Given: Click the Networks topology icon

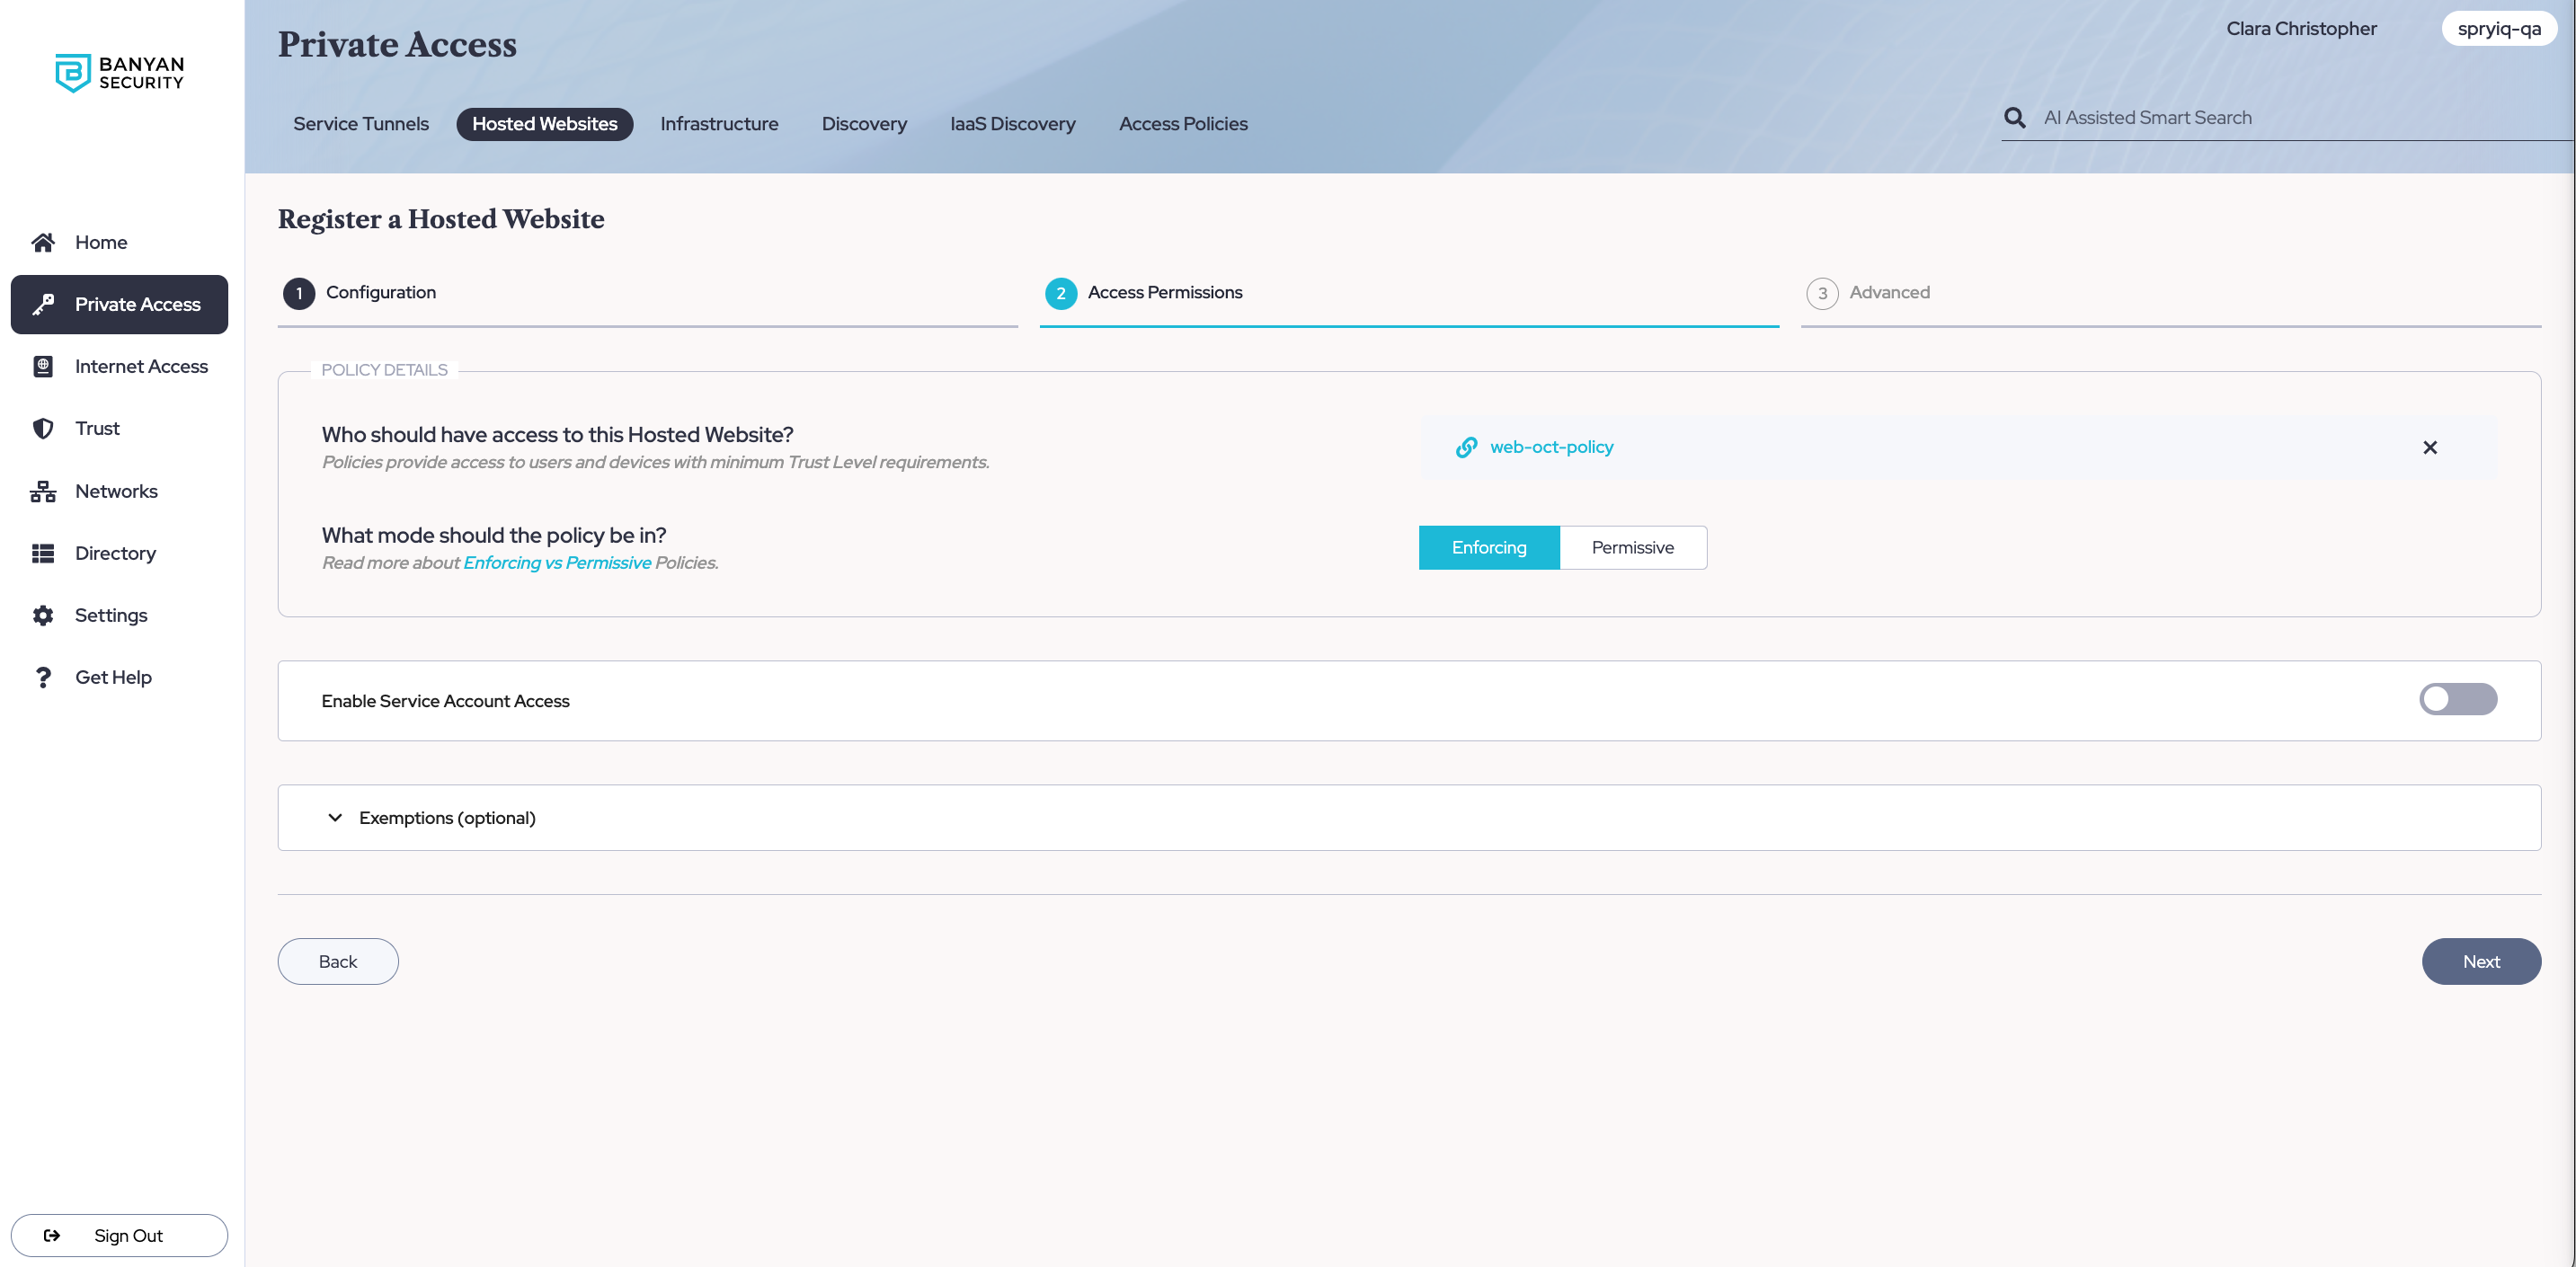Looking at the screenshot, I should coord(43,491).
